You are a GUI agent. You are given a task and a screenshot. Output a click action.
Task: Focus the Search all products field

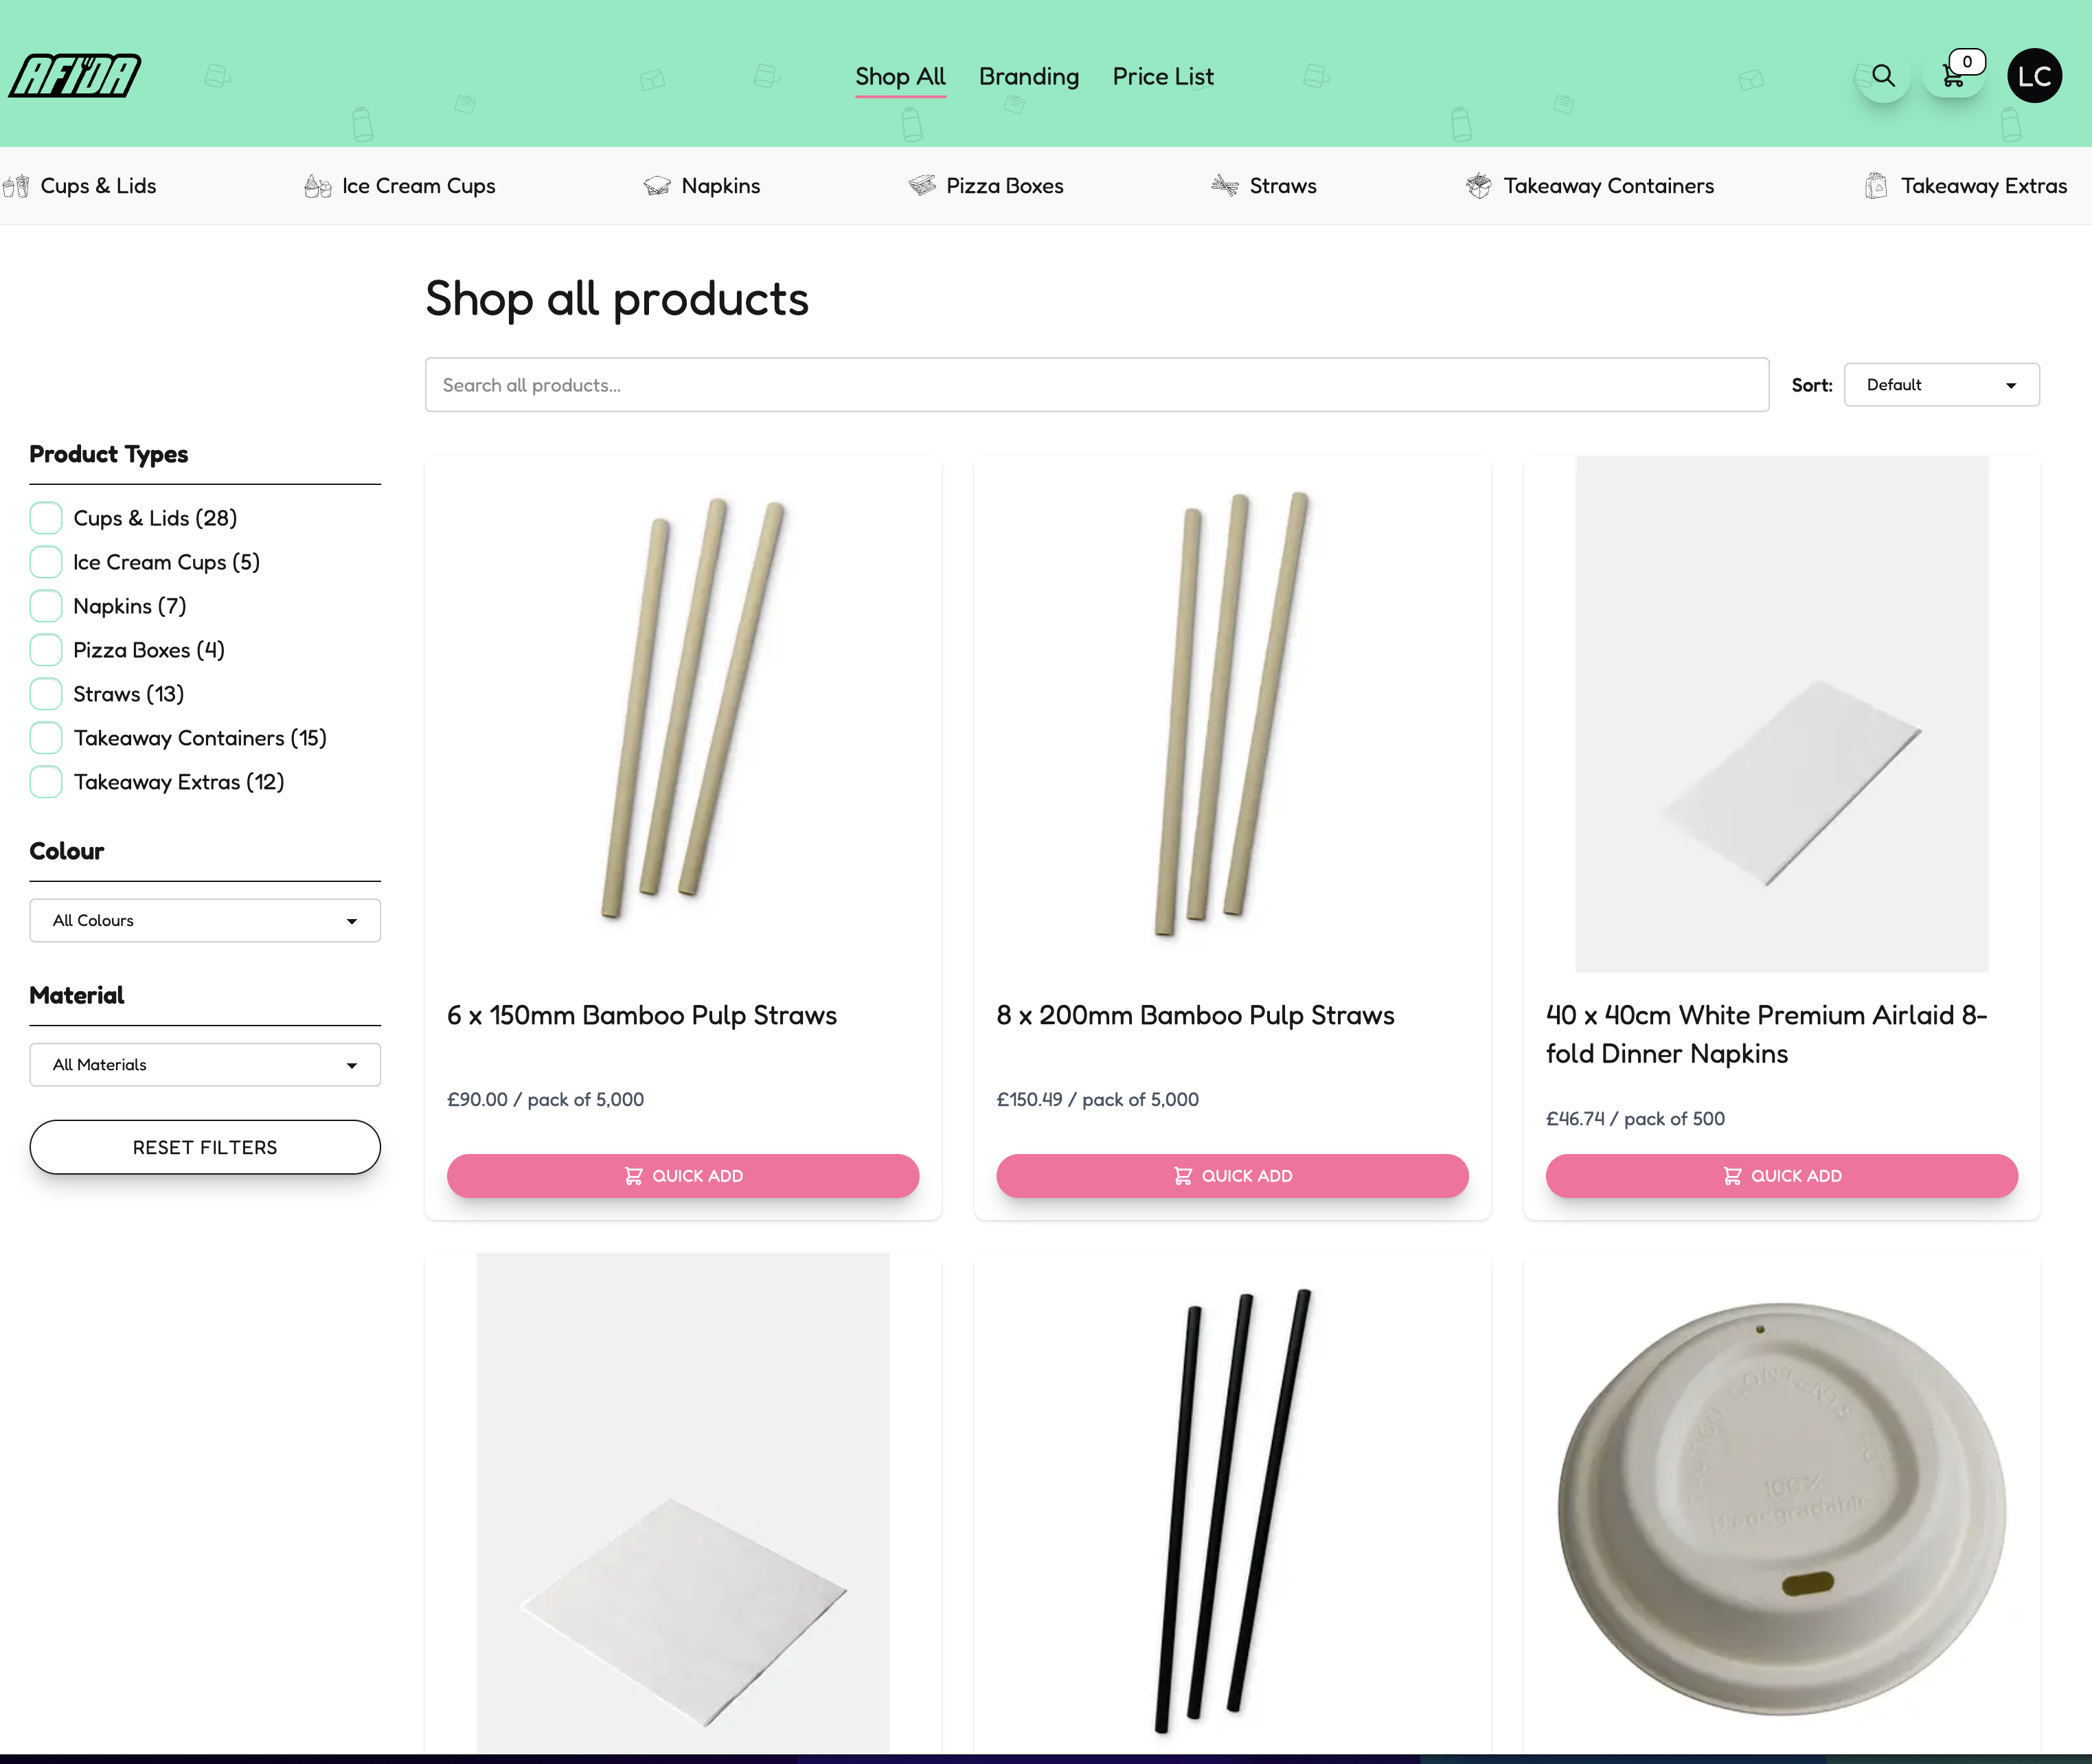1096,385
